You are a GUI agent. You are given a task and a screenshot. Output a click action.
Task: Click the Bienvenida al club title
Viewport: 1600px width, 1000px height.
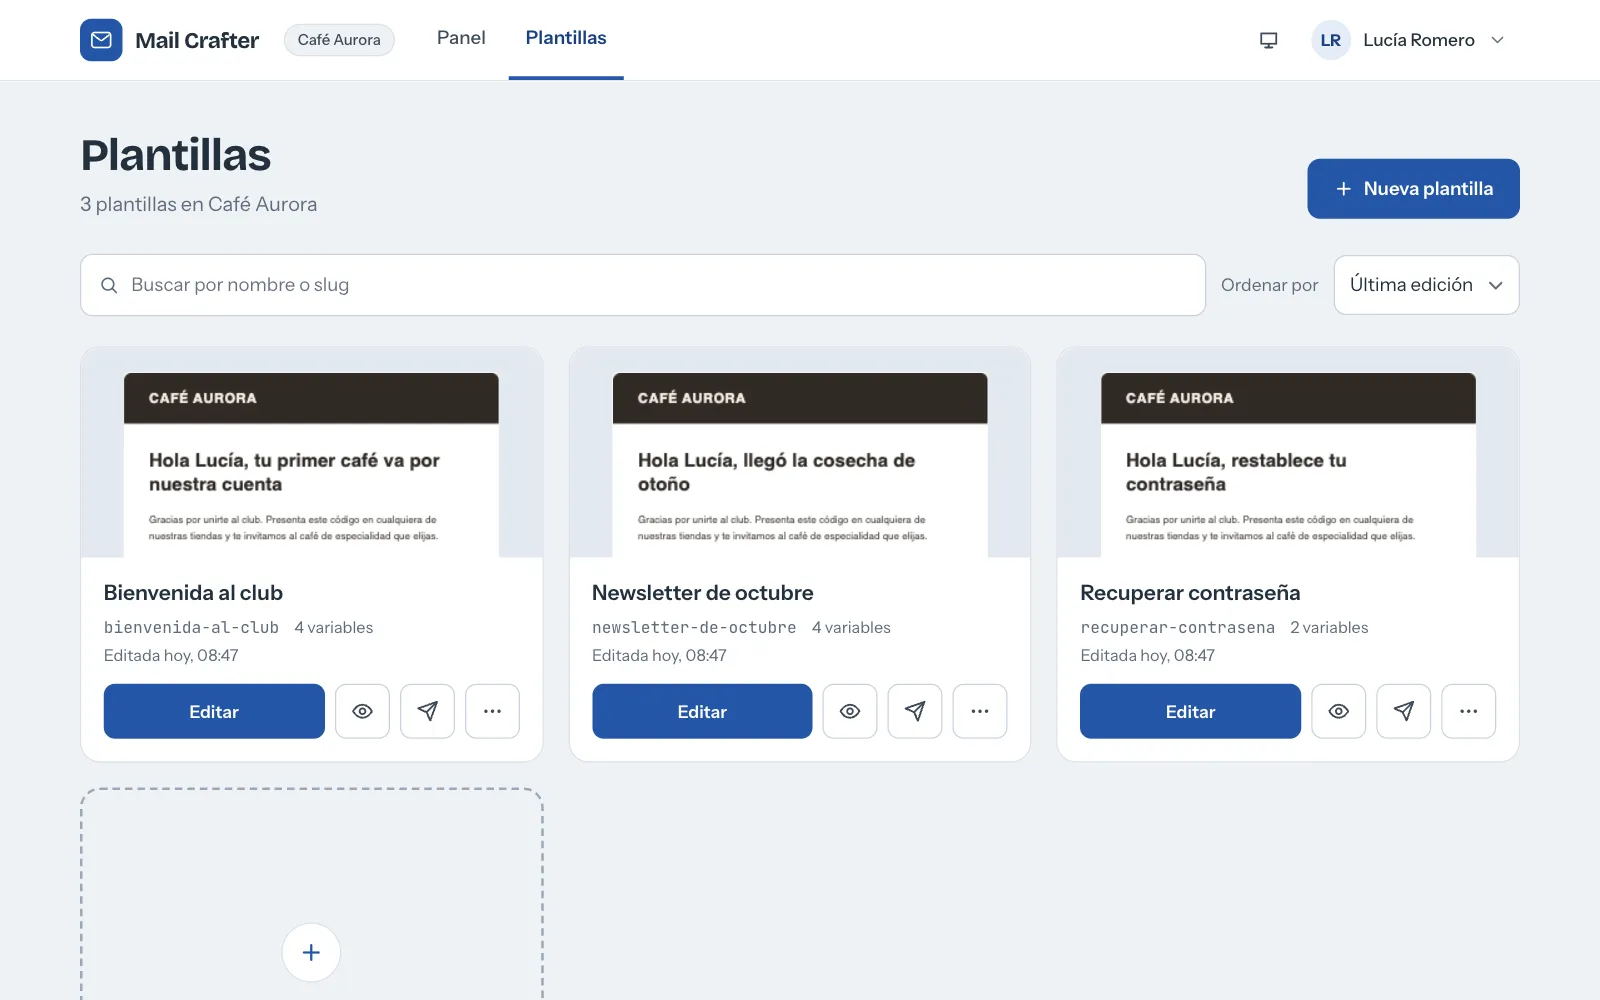(193, 593)
